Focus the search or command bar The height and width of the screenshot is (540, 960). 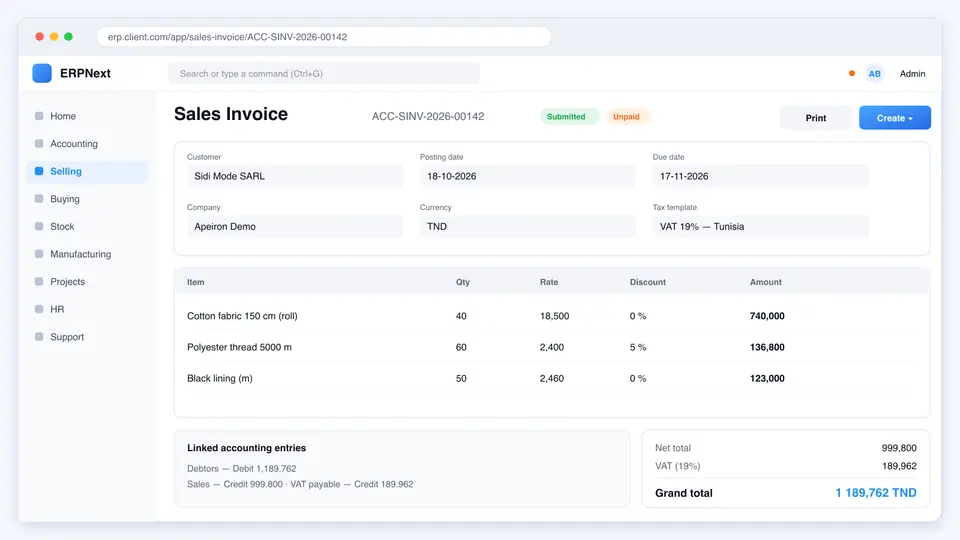324,73
